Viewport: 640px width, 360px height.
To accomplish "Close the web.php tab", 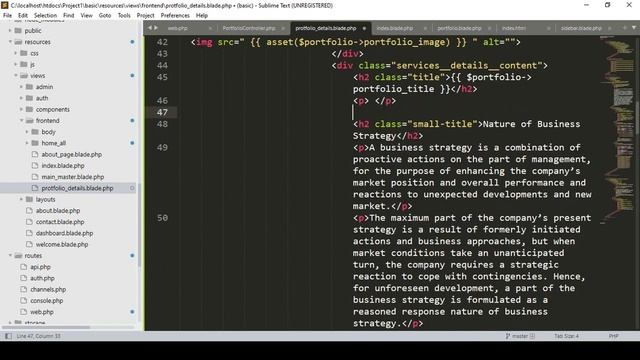I will tap(210, 29).
